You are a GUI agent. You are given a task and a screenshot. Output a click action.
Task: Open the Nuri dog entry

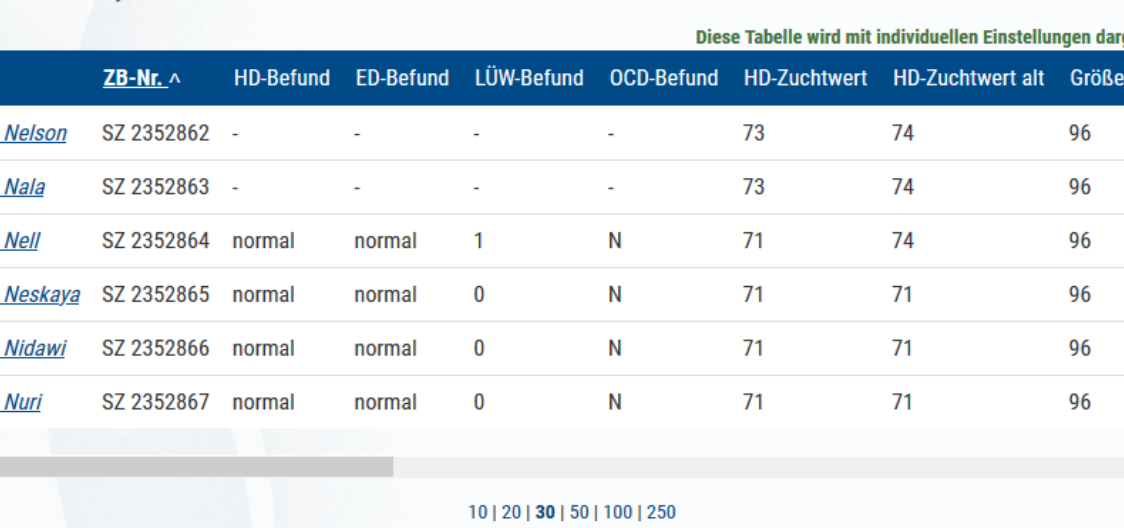click(23, 403)
